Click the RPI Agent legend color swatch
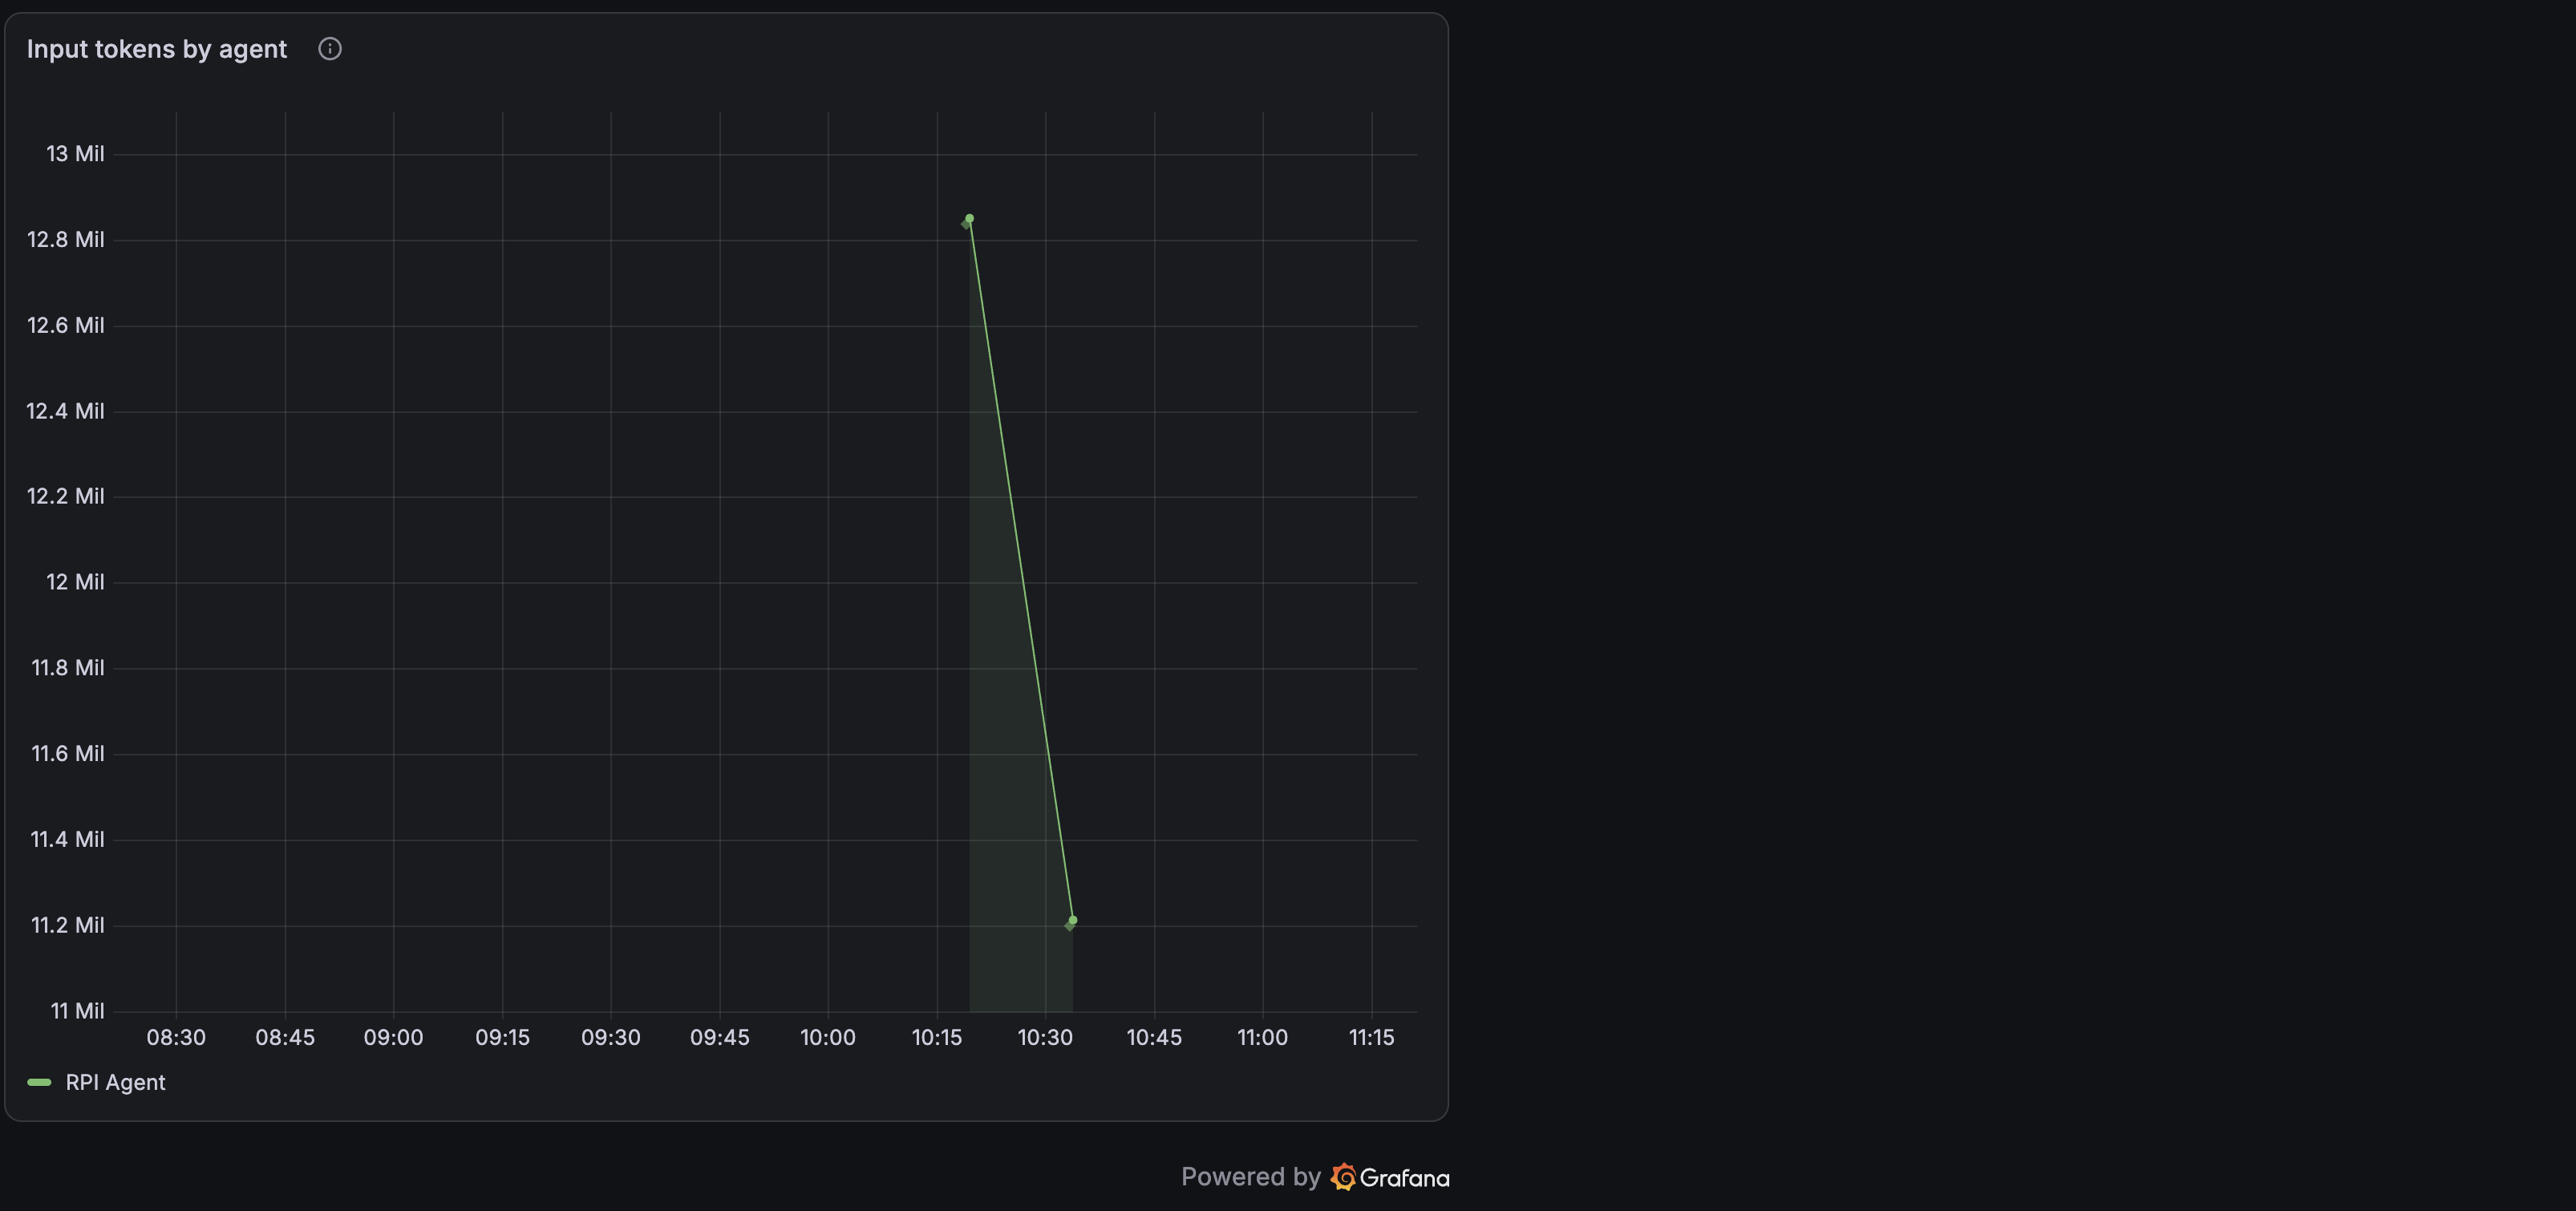Image resolution: width=2576 pixels, height=1211 pixels. point(39,1082)
